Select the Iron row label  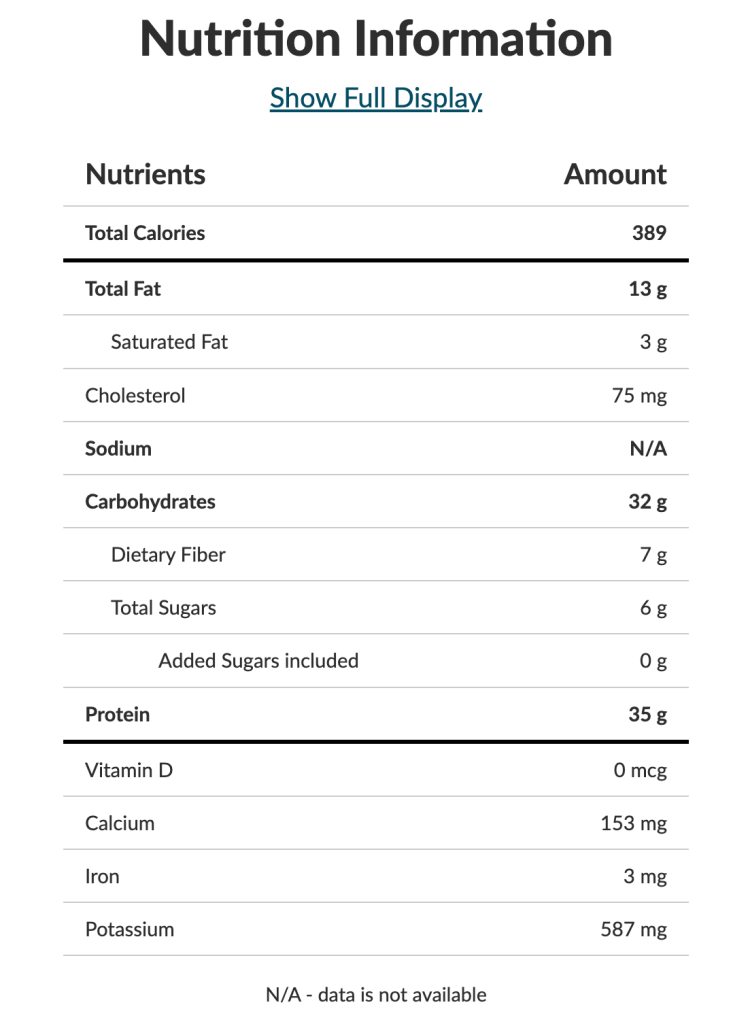102,876
